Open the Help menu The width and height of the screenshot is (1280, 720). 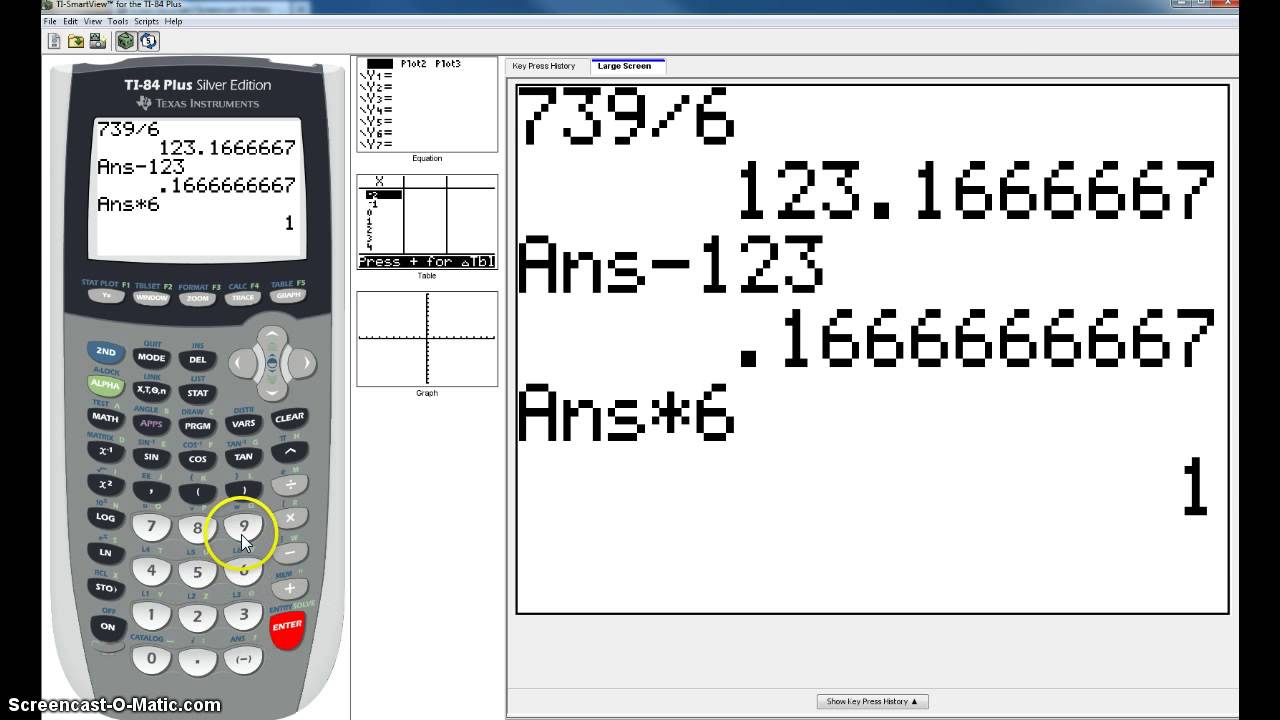click(173, 21)
